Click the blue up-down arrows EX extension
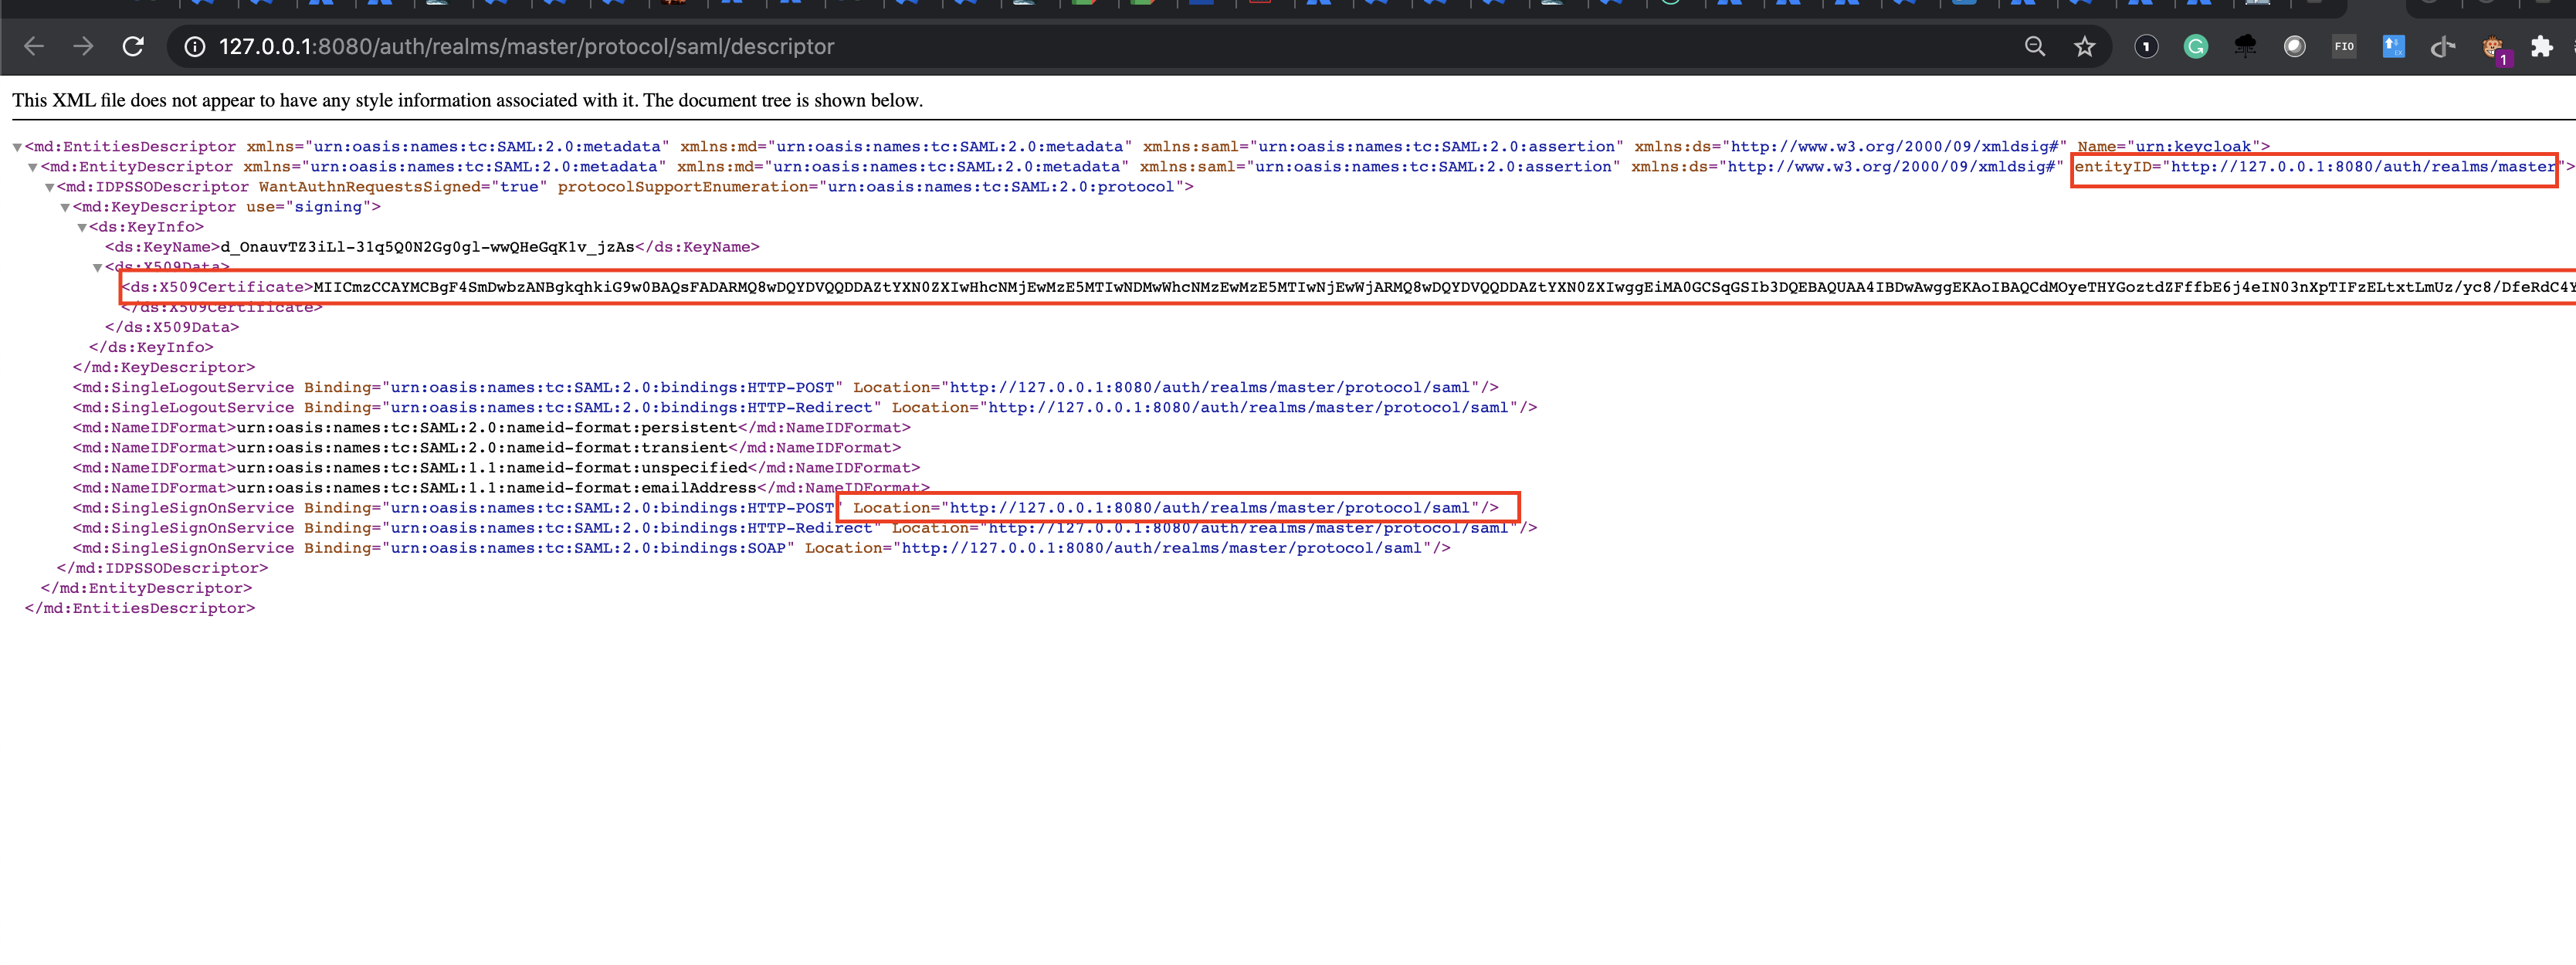Viewport: 2576px width, 965px height. pos(2393,46)
